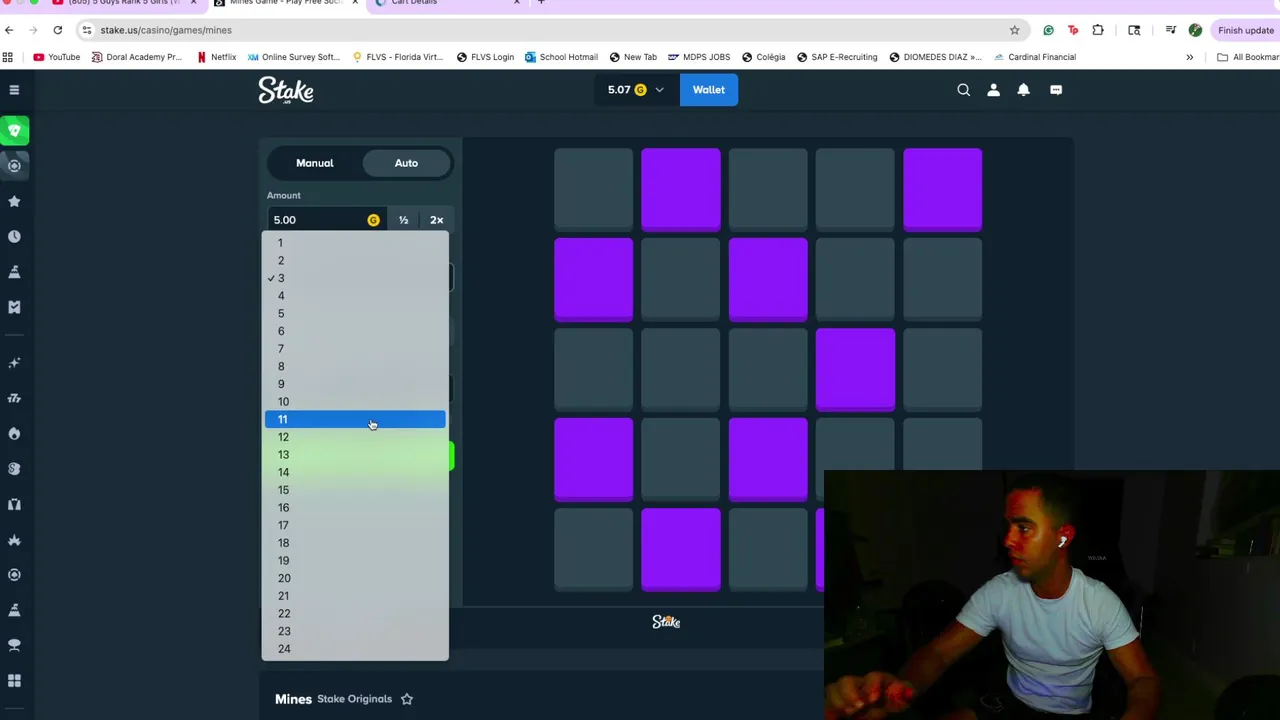Click the sidebar favorites star icon
Viewport: 1280px width, 720px height.
[14, 201]
